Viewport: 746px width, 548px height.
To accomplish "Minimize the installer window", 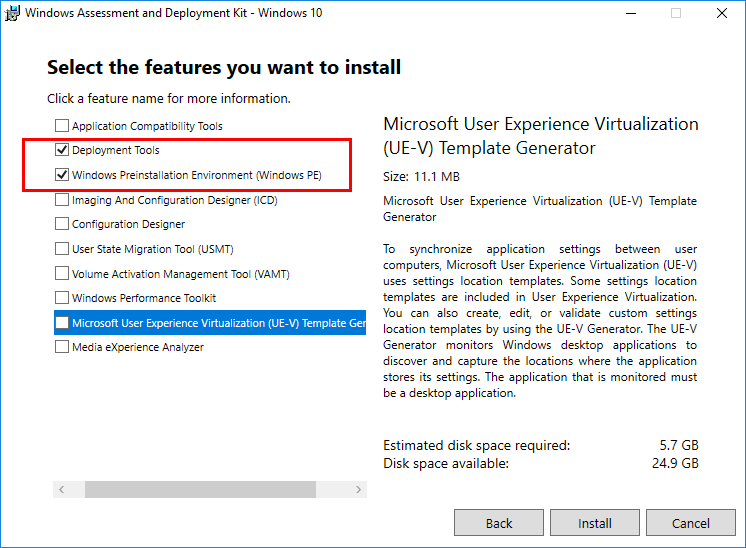I will tap(630, 14).
